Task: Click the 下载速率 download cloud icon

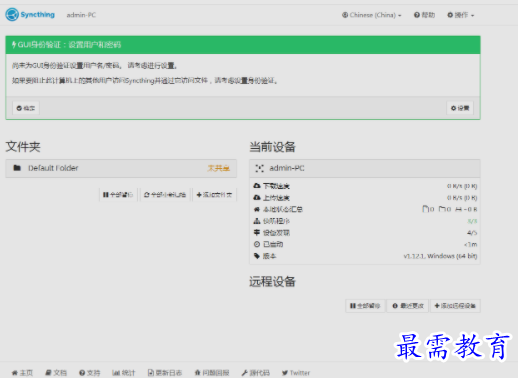Action: pyautogui.click(x=257, y=186)
